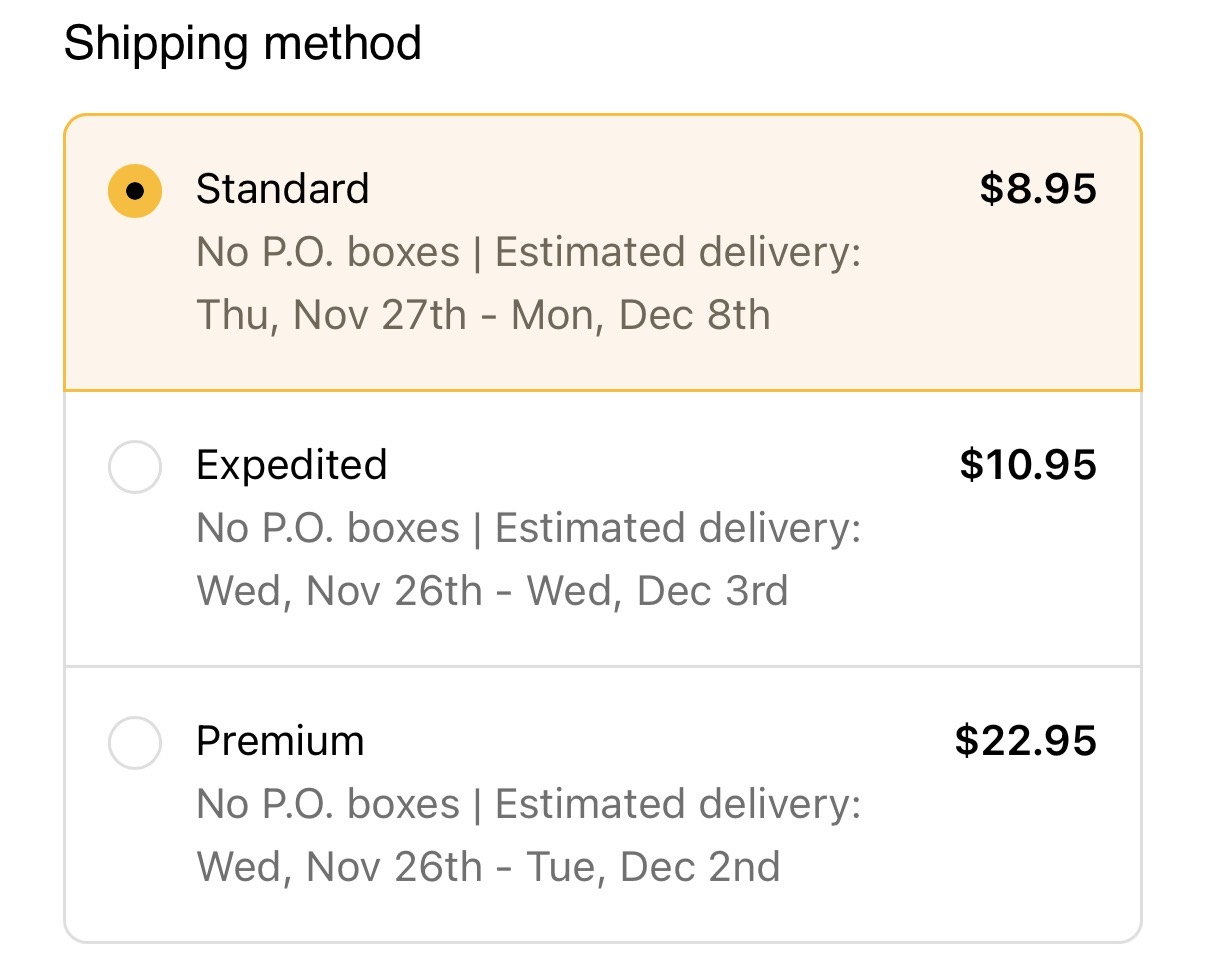The height and width of the screenshot is (968, 1206).
Task: Click the "Standard" option label
Action: 282,189
